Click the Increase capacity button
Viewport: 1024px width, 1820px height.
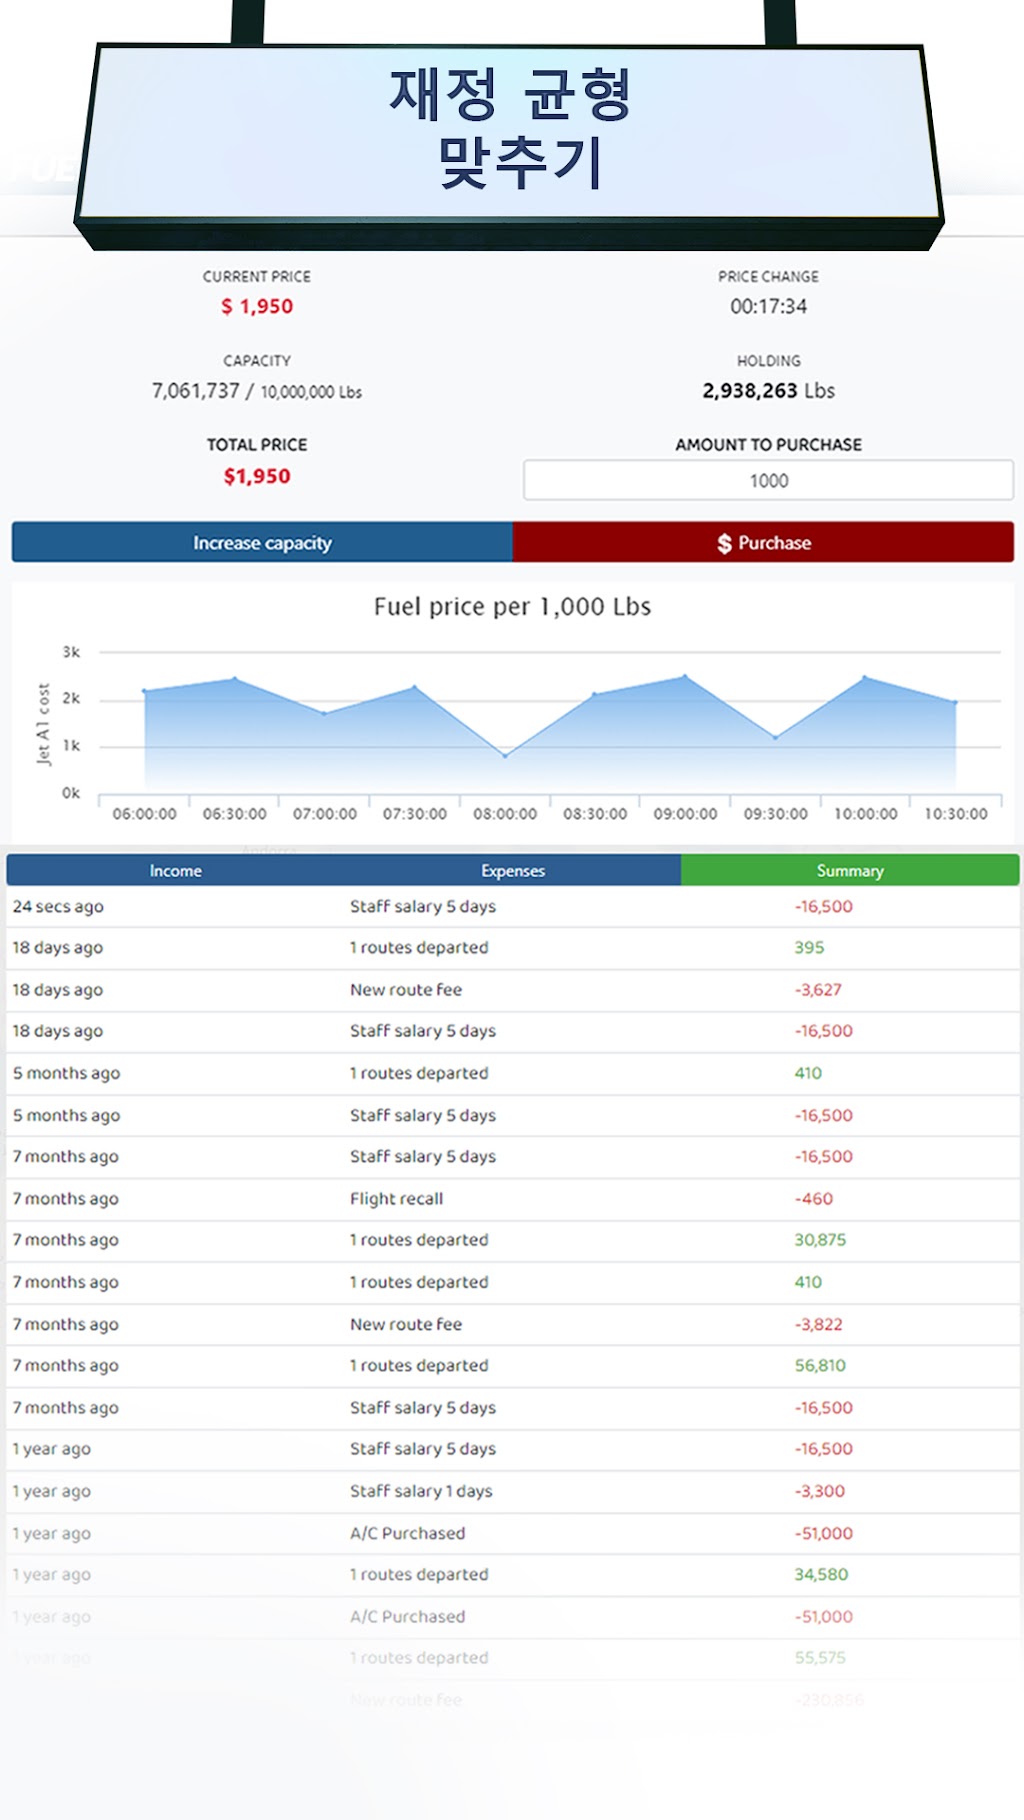point(262,542)
